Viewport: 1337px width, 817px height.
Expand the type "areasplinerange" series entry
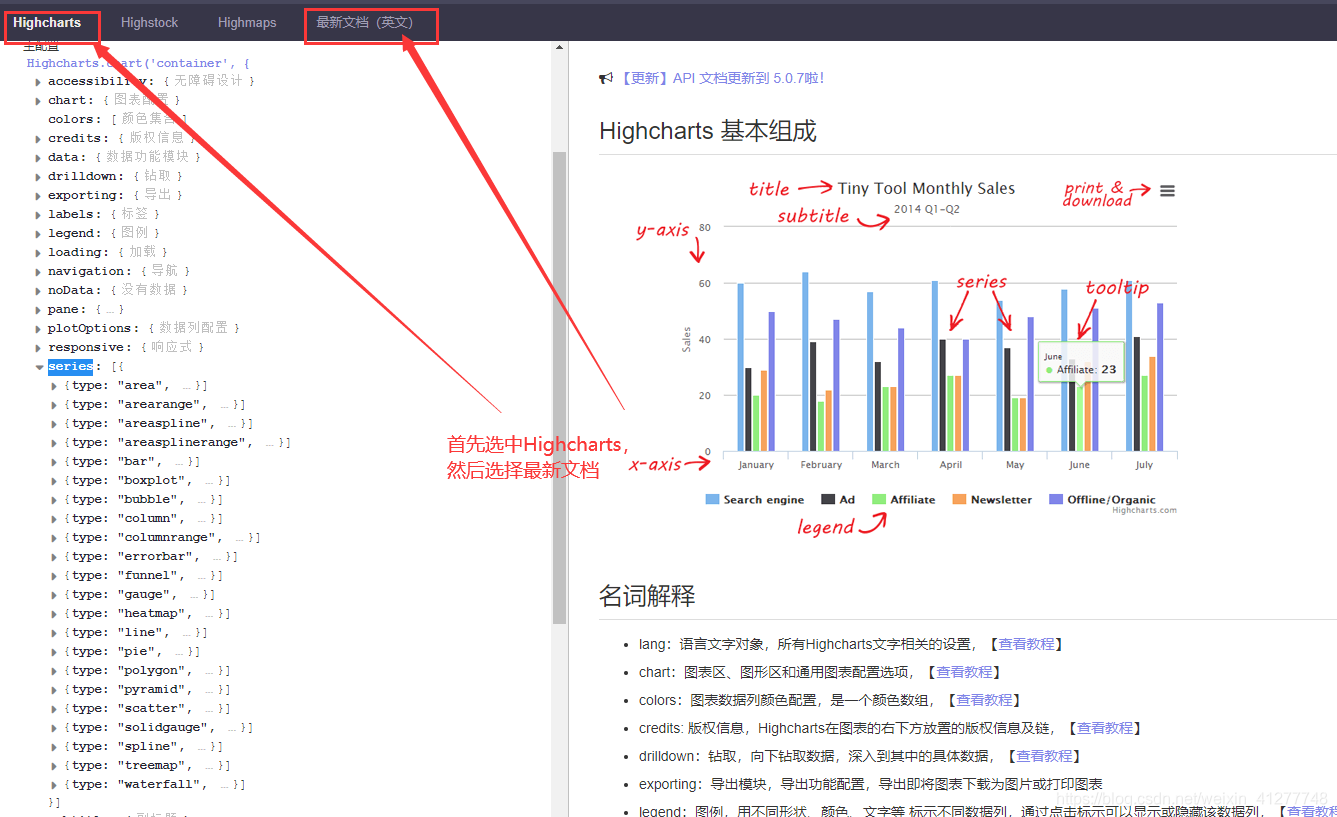pyautogui.click(x=54, y=443)
